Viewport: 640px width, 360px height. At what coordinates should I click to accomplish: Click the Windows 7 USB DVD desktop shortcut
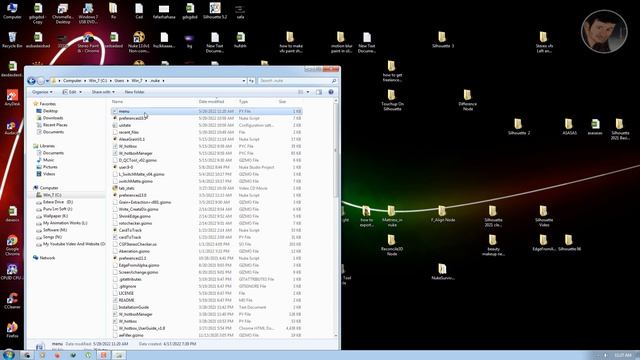pos(88,13)
